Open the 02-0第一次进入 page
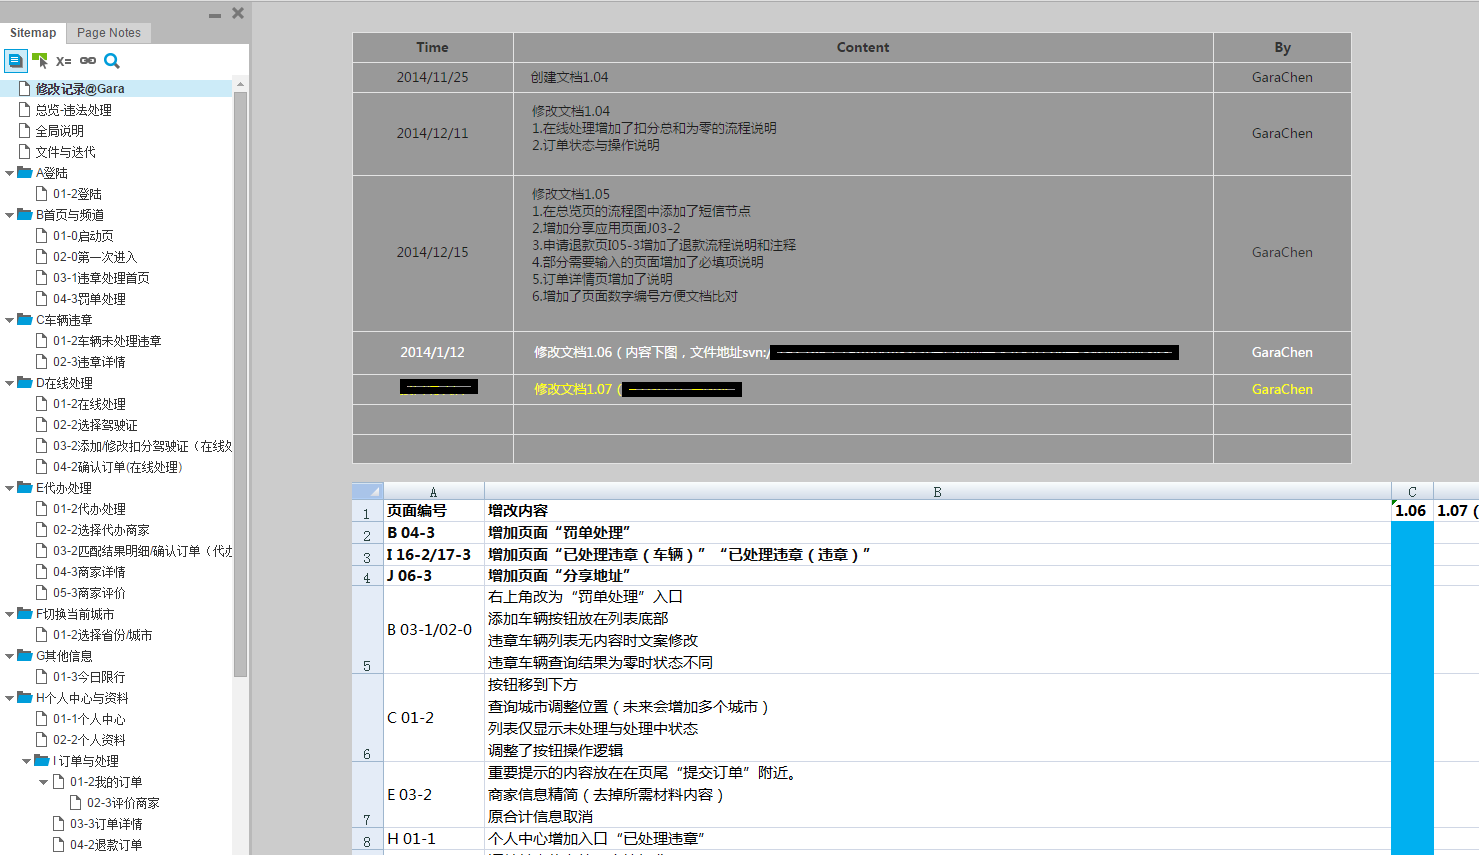The image size is (1479, 855). pos(95,257)
